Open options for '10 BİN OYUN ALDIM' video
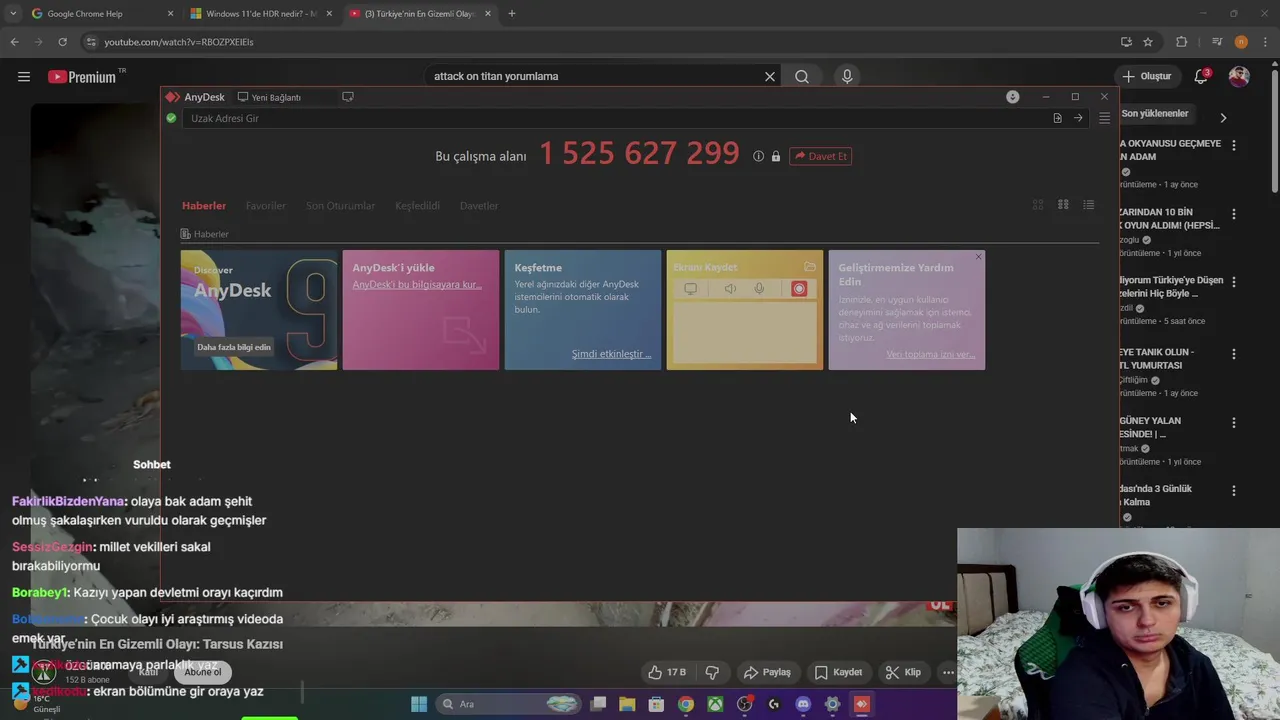The image size is (1280, 720). tap(1233, 214)
